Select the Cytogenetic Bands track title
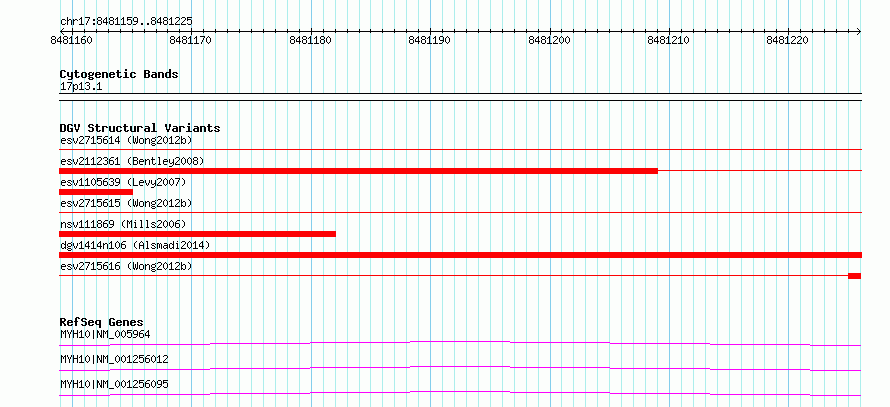Image resolution: width=890 pixels, height=407 pixels. click(119, 74)
